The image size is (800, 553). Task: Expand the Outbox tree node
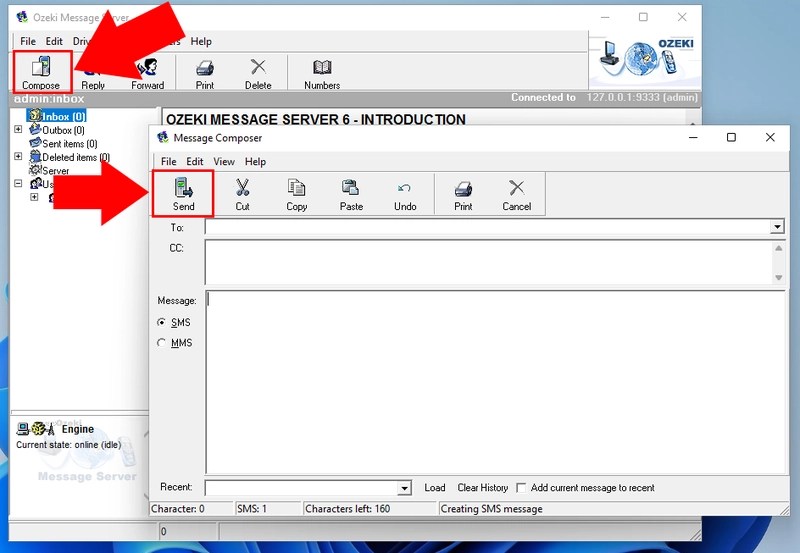(18, 130)
